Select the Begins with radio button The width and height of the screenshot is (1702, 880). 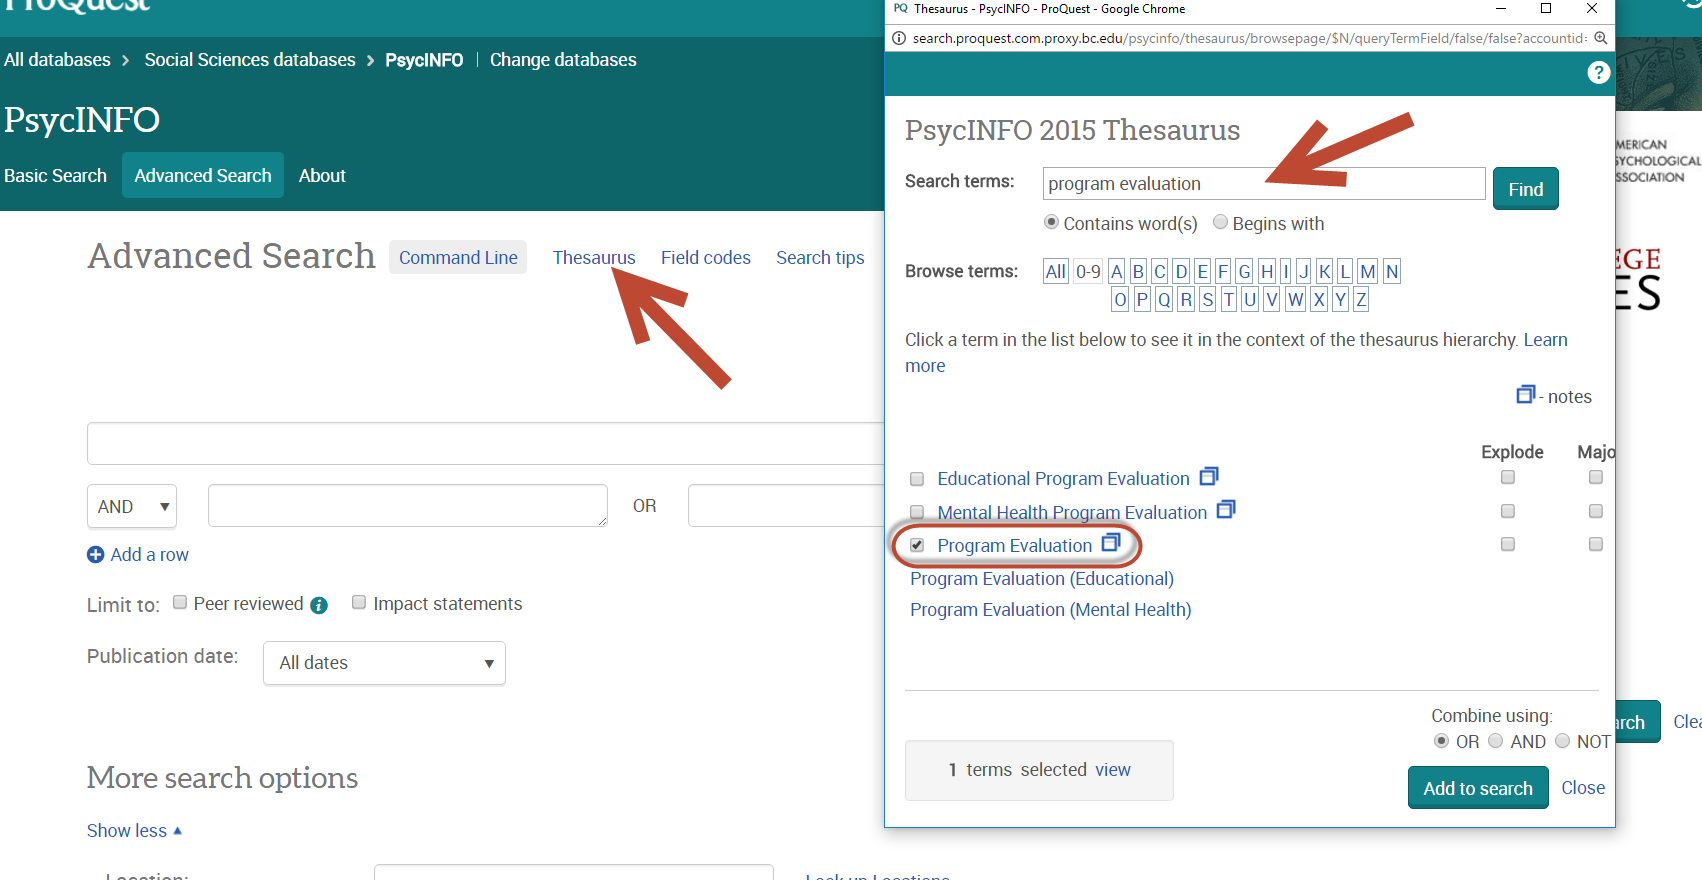[x=1220, y=222]
